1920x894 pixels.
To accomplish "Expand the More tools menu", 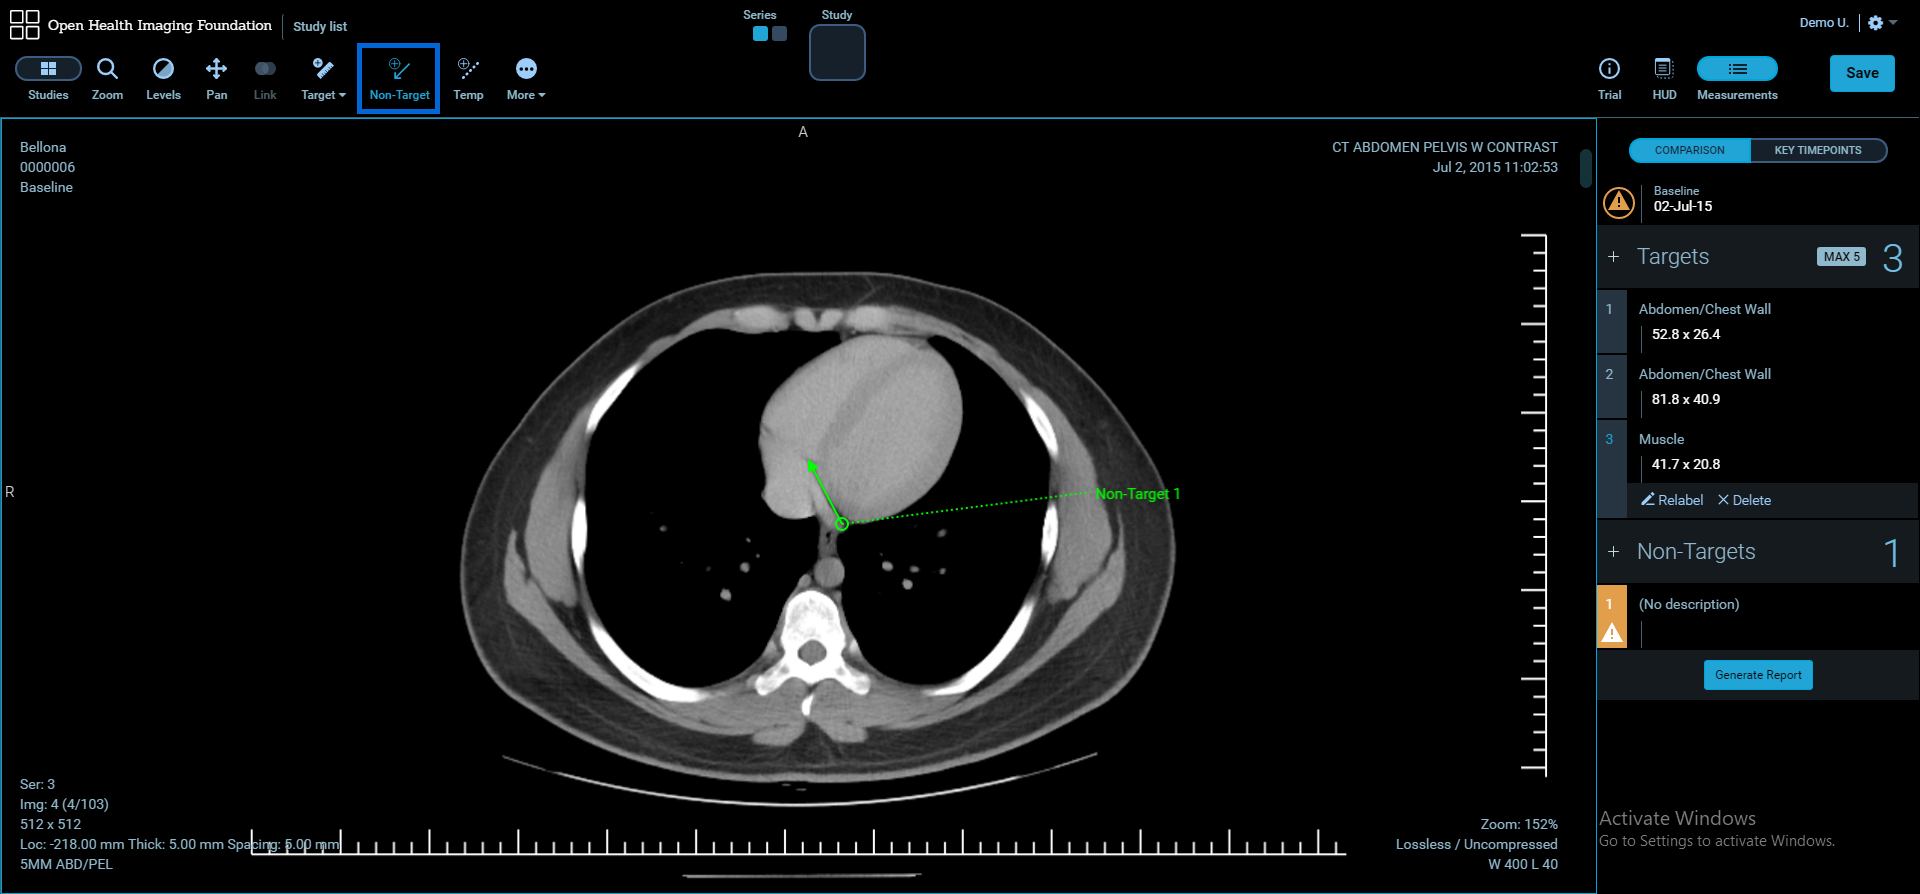I will (x=526, y=78).
